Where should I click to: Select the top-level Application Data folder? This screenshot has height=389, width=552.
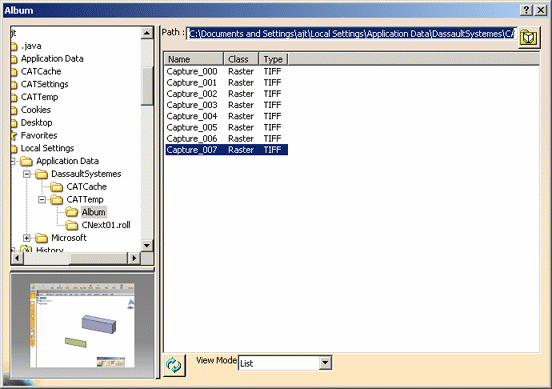[52, 59]
